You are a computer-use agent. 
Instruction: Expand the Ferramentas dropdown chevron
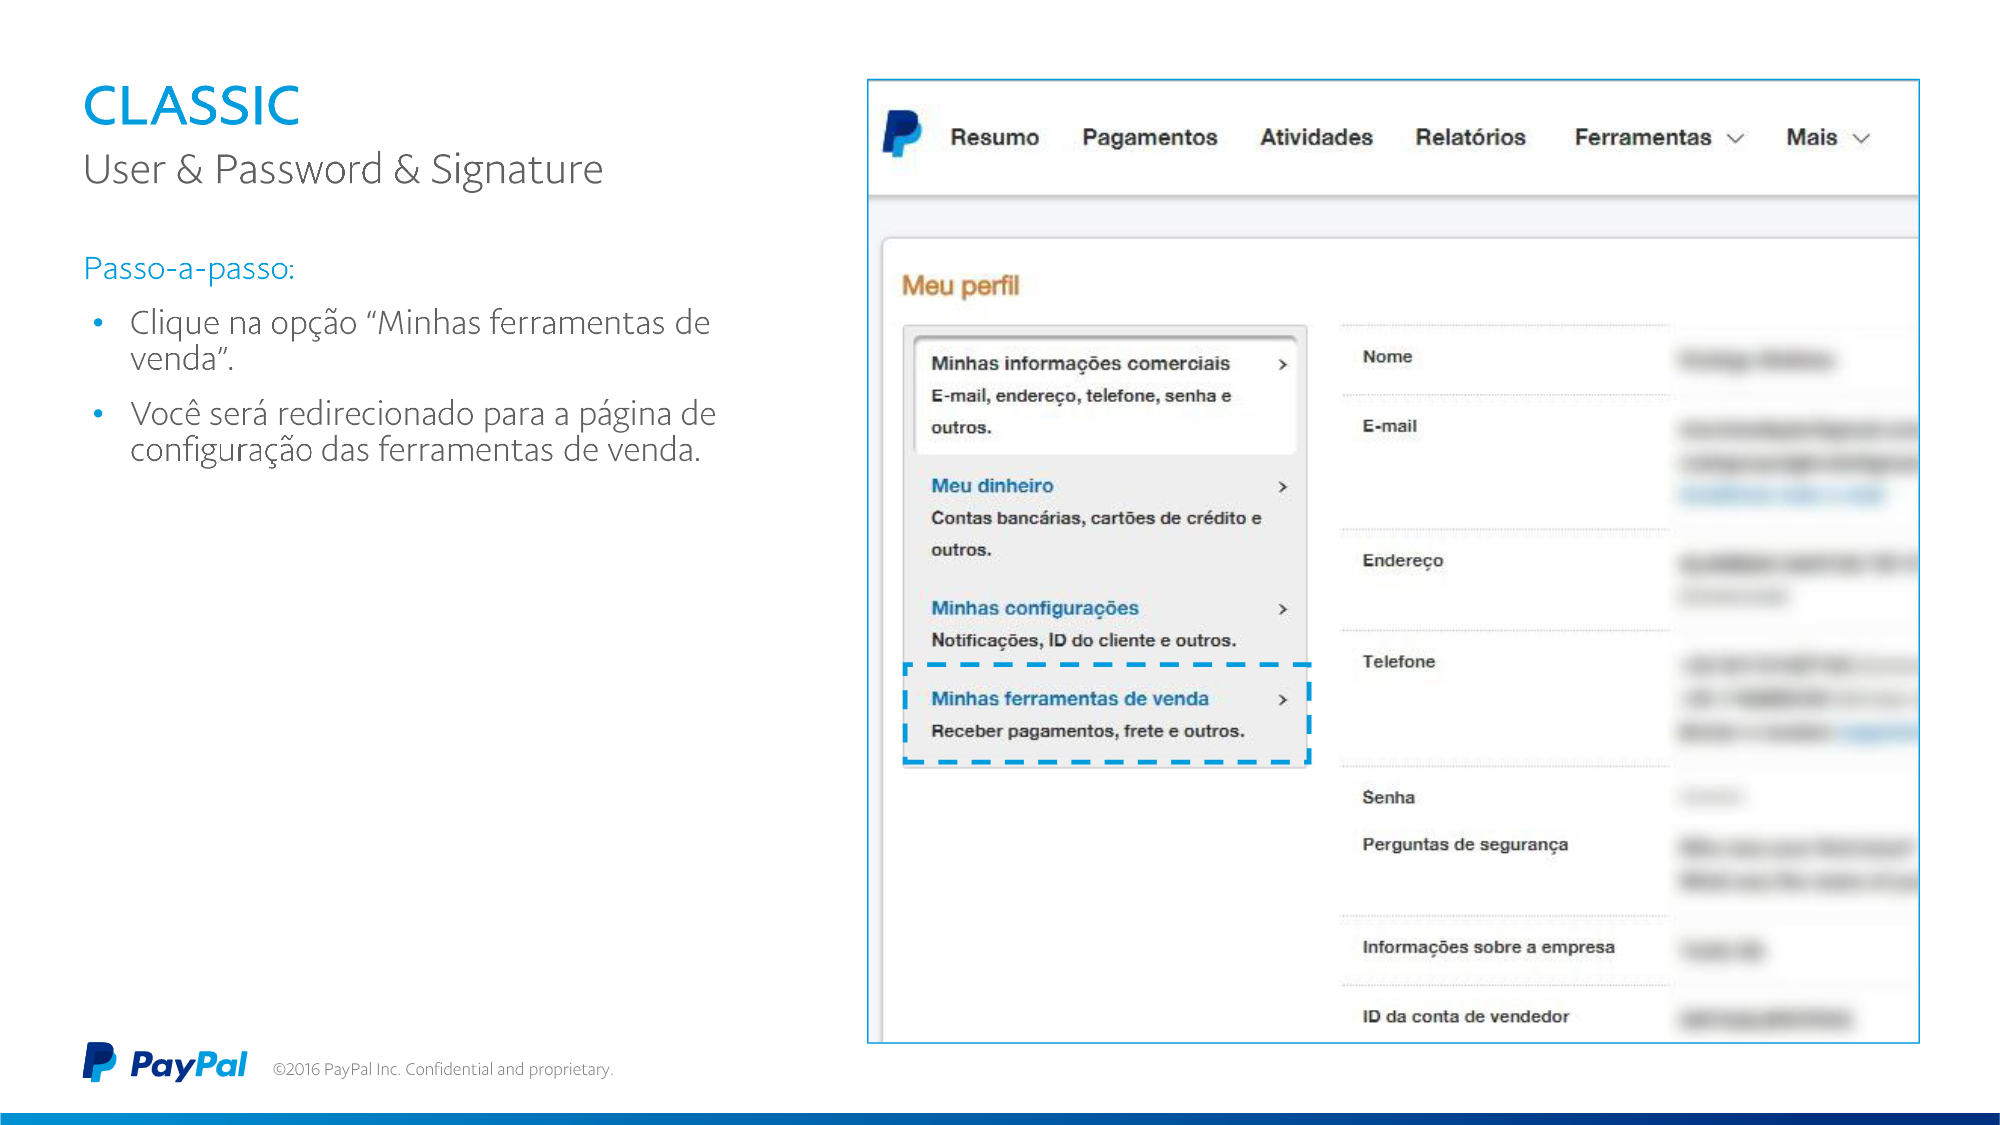tap(1736, 139)
